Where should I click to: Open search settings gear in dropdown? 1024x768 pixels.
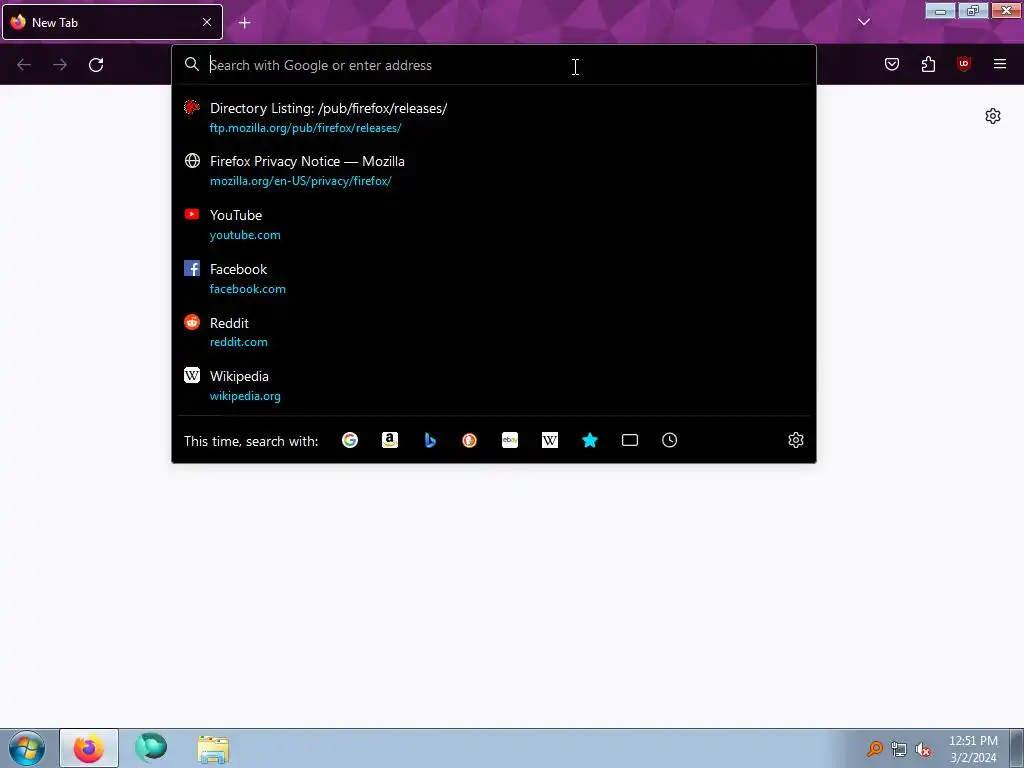(795, 440)
